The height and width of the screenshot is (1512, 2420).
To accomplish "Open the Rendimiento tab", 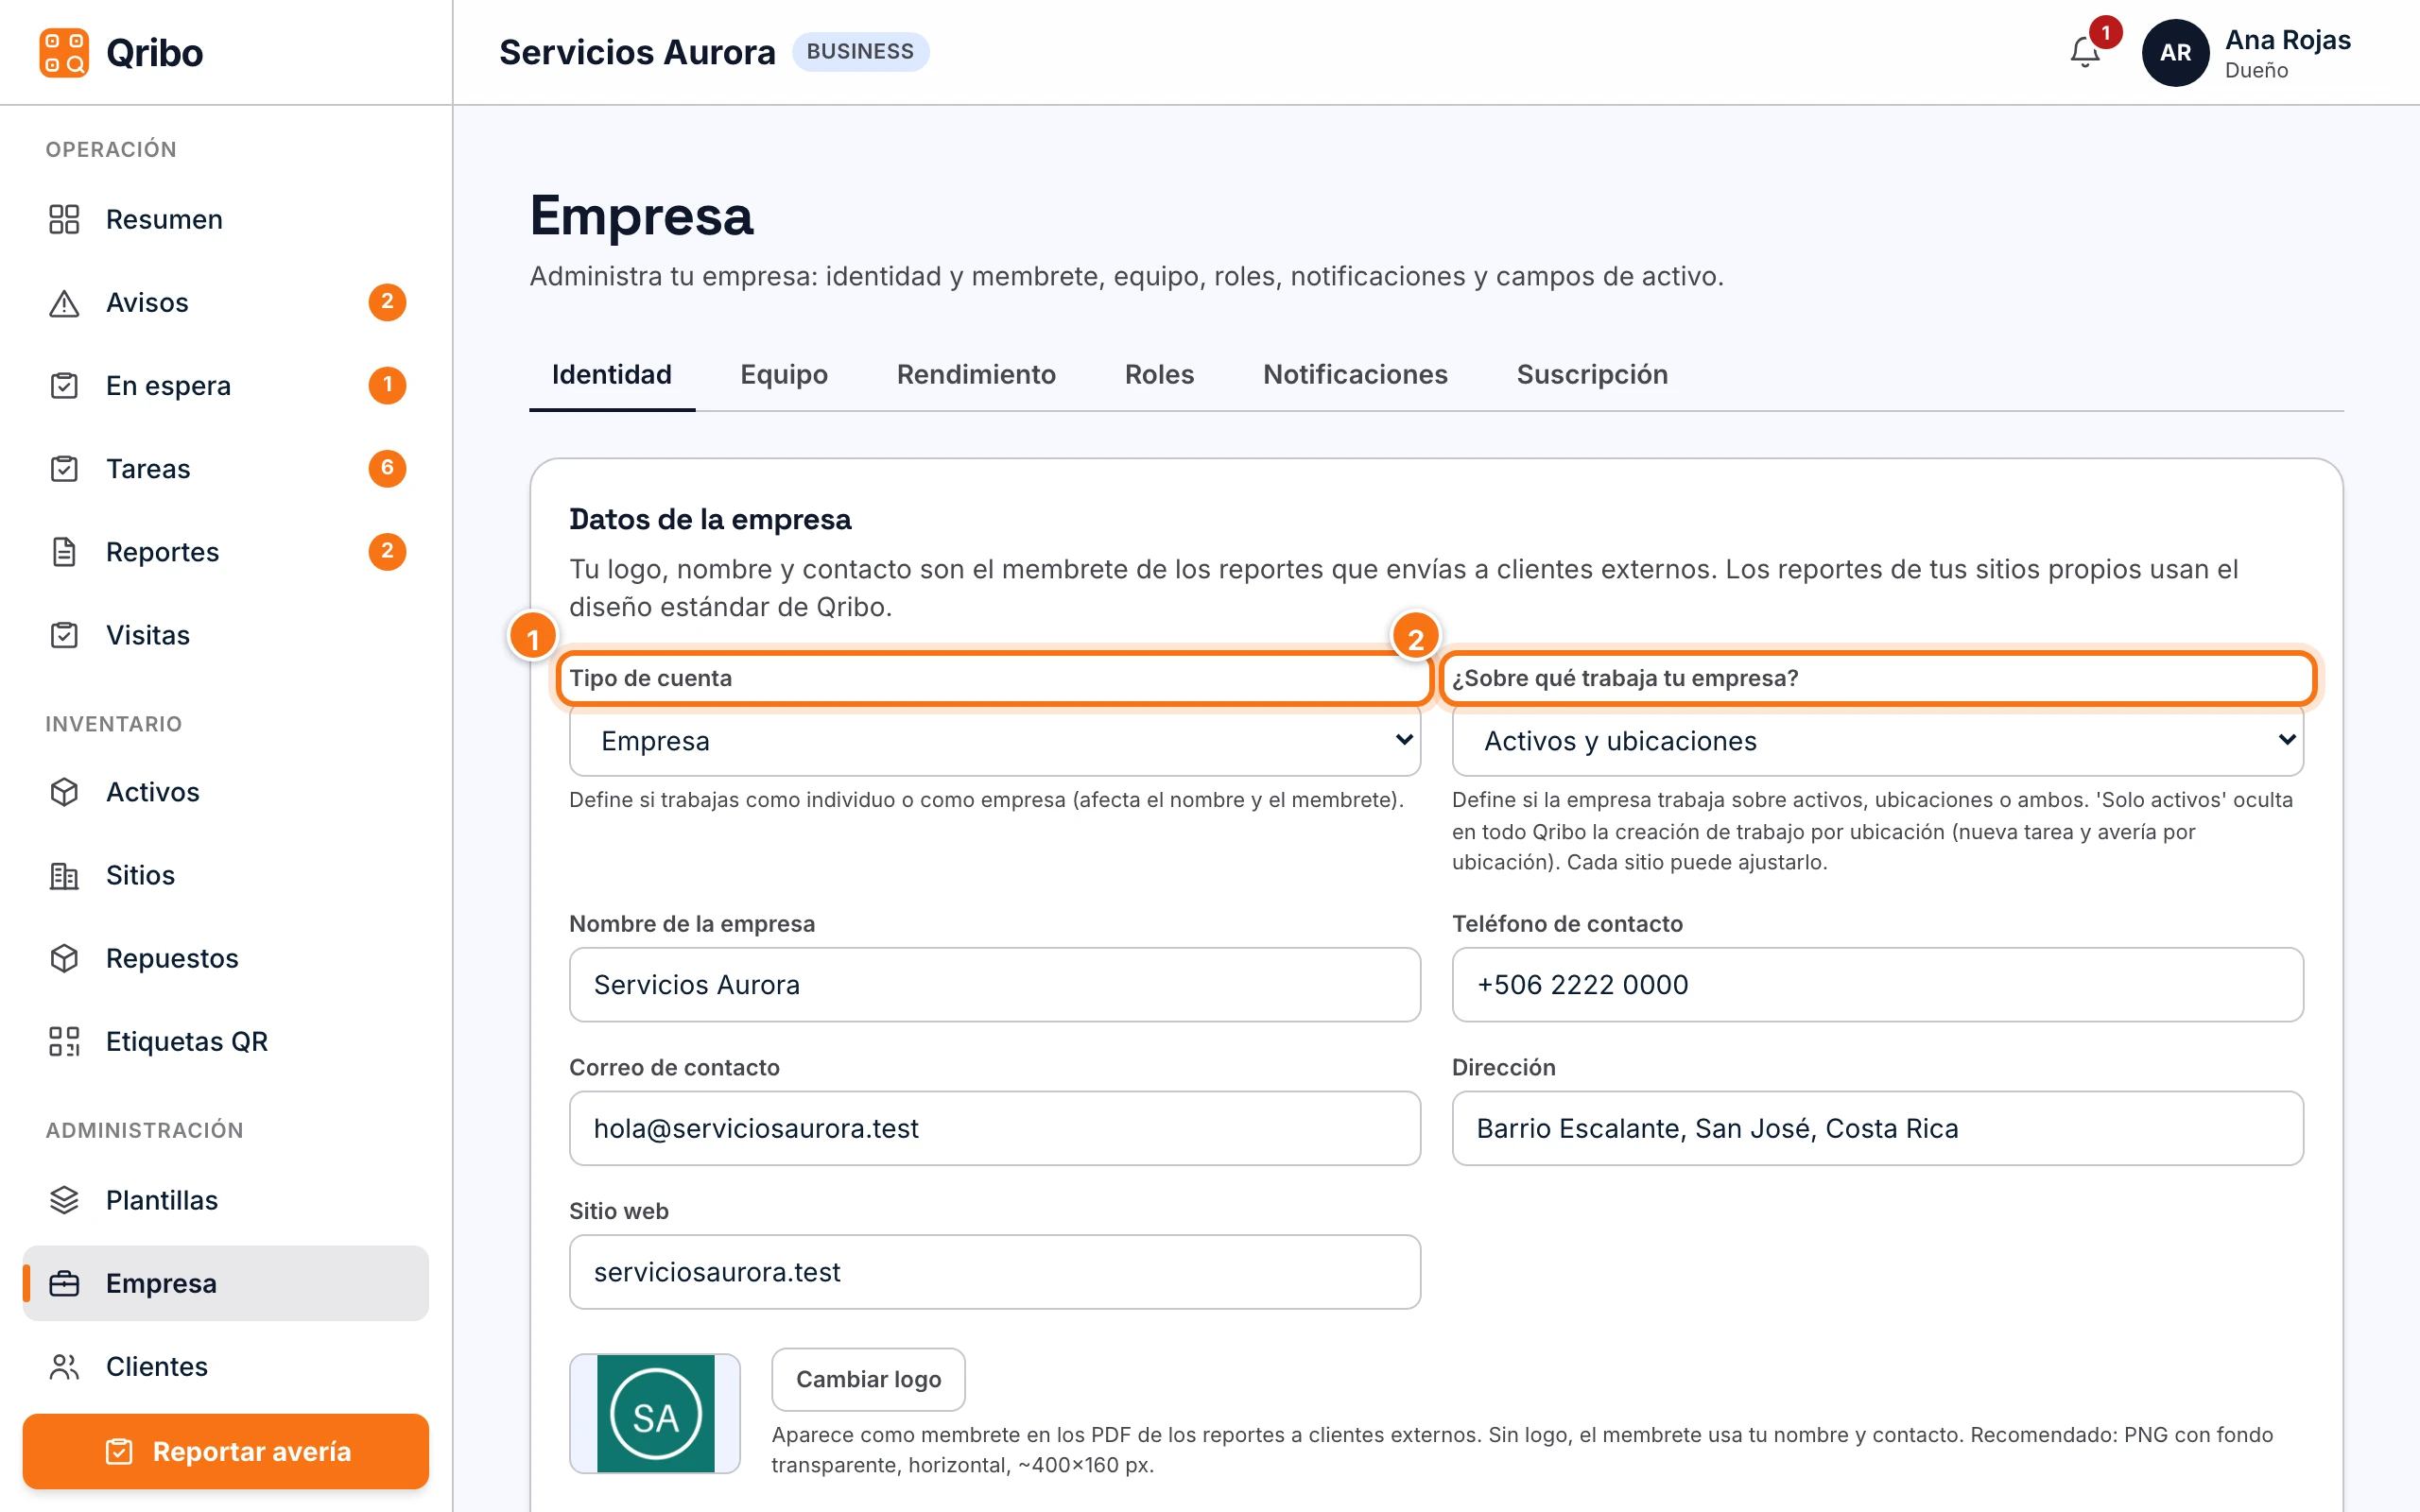I will pos(976,374).
